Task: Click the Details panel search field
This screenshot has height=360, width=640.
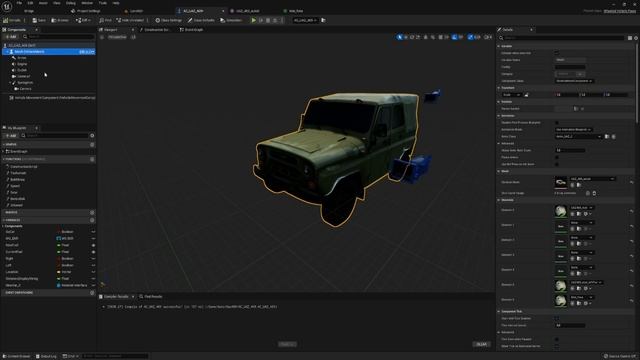Action: [x=563, y=38]
